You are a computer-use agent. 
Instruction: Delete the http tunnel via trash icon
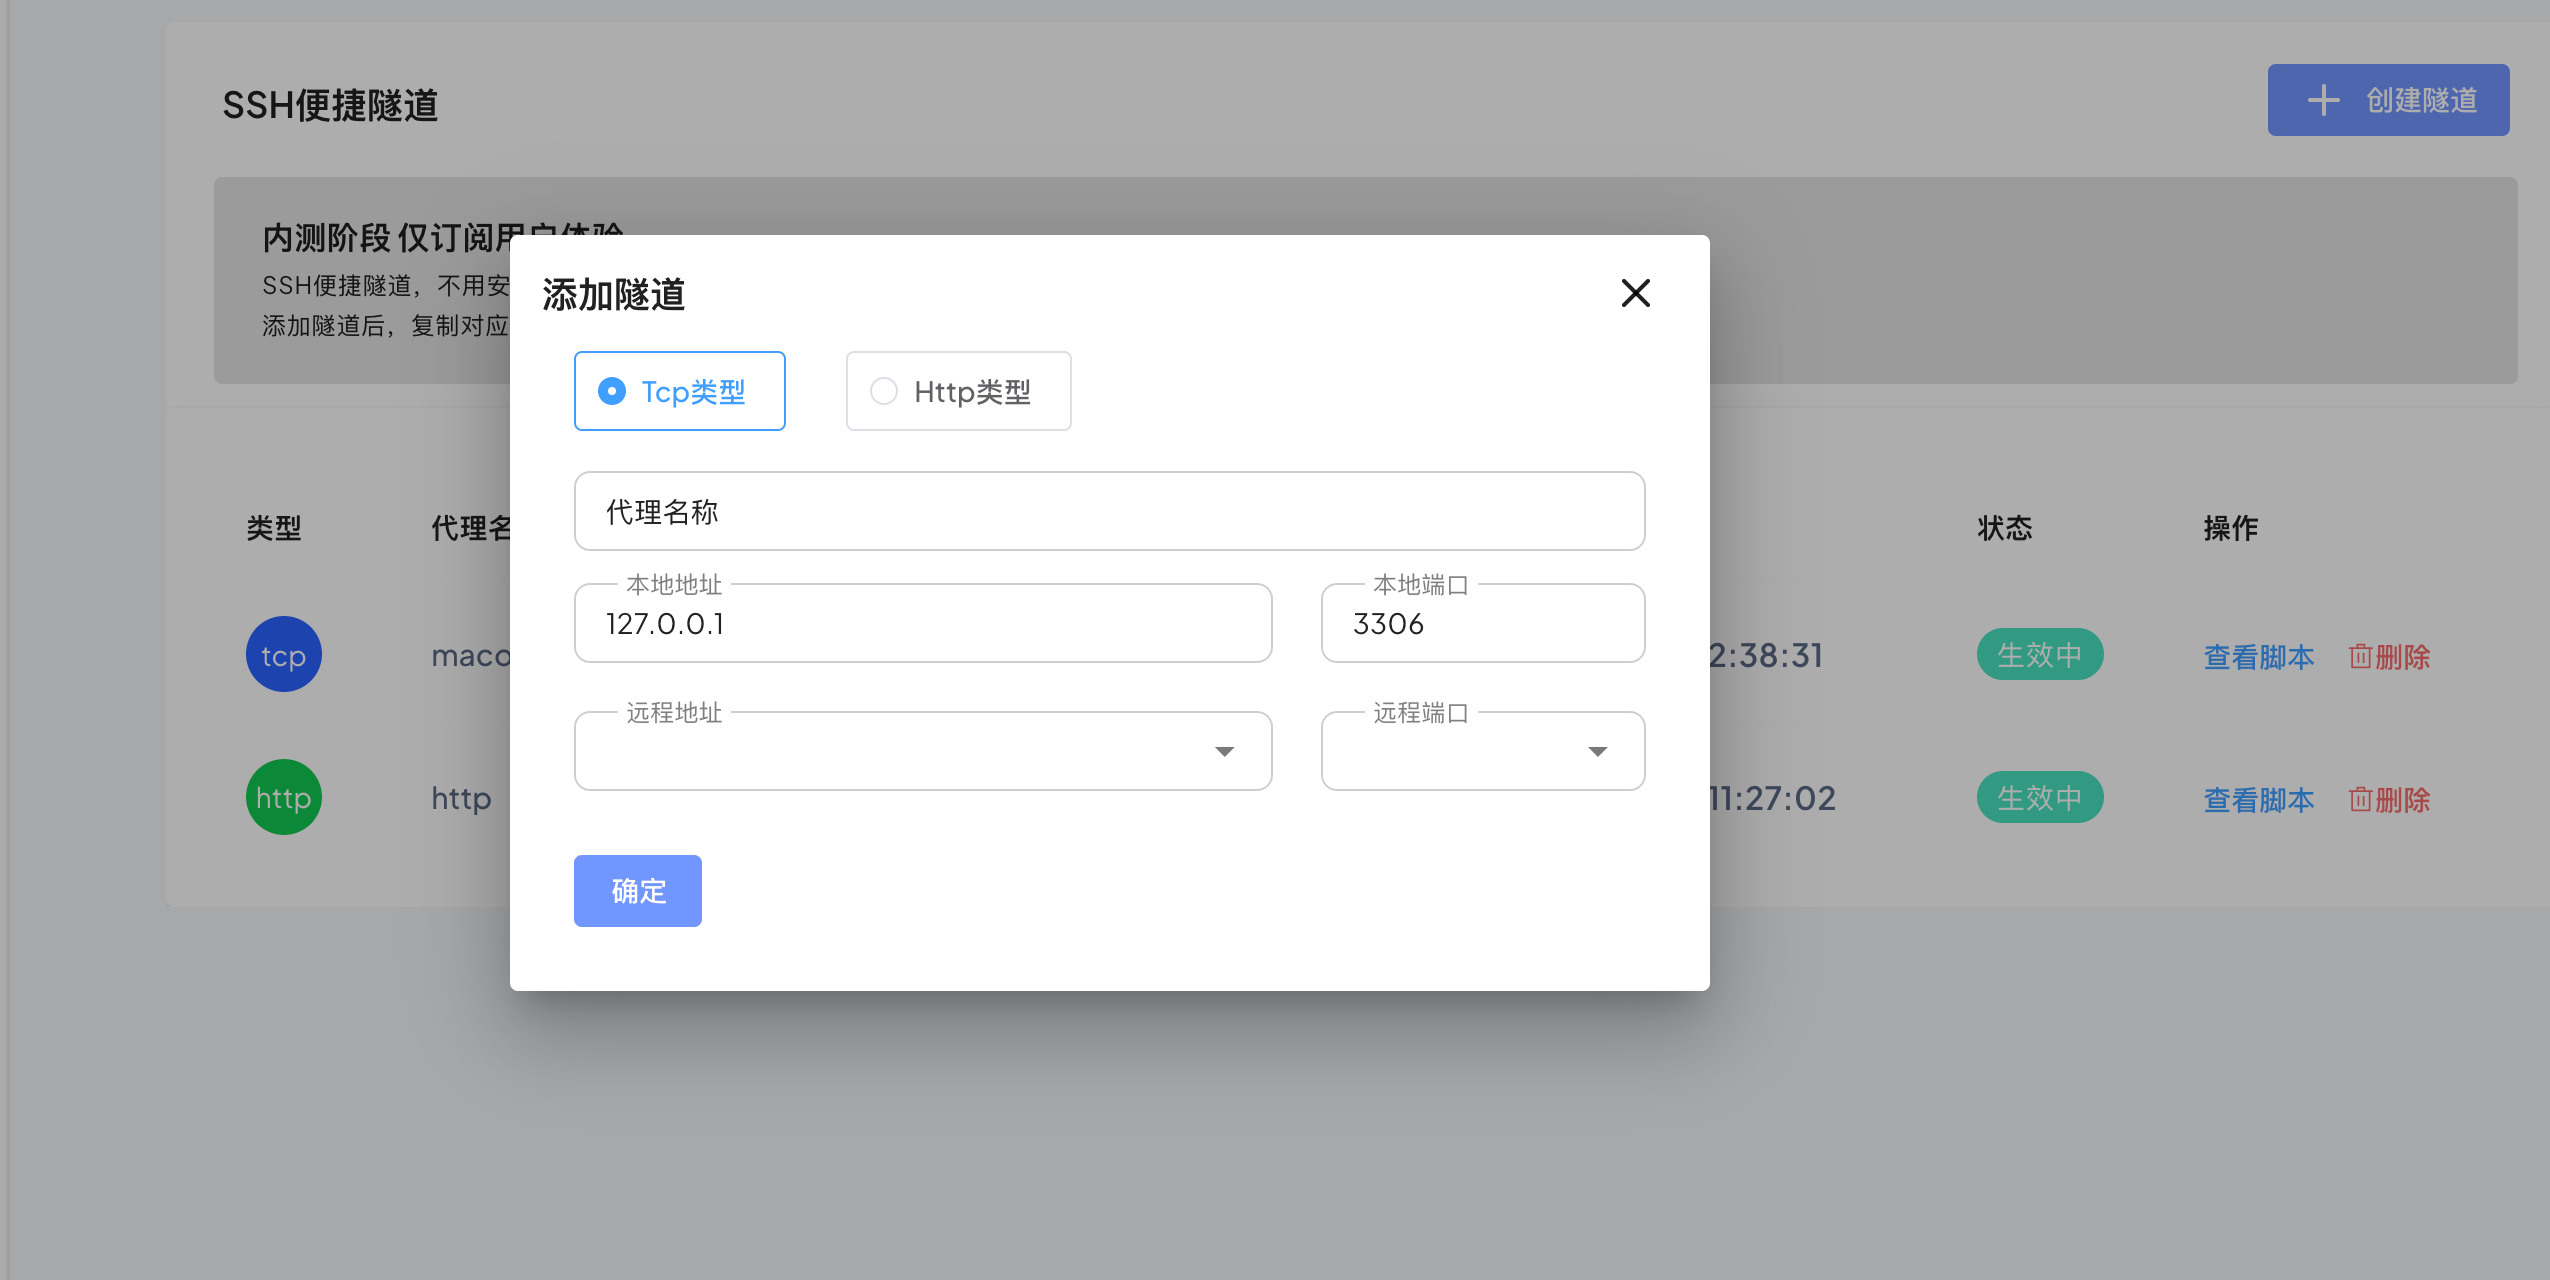tap(2361, 800)
